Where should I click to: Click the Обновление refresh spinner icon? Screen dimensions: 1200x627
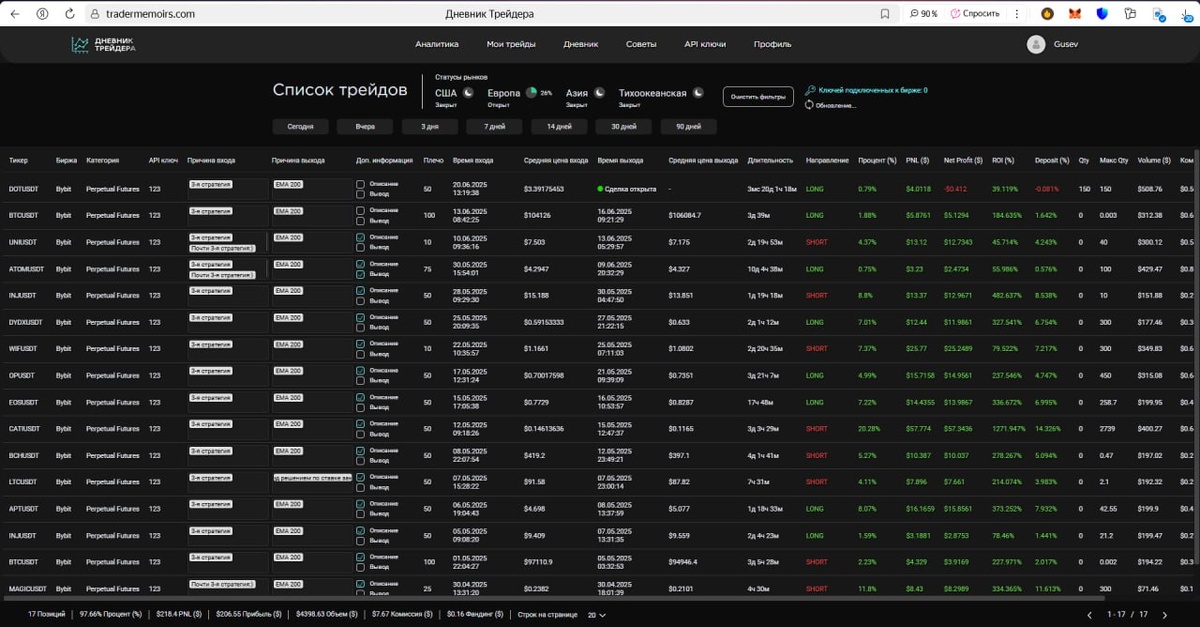[x=809, y=105]
